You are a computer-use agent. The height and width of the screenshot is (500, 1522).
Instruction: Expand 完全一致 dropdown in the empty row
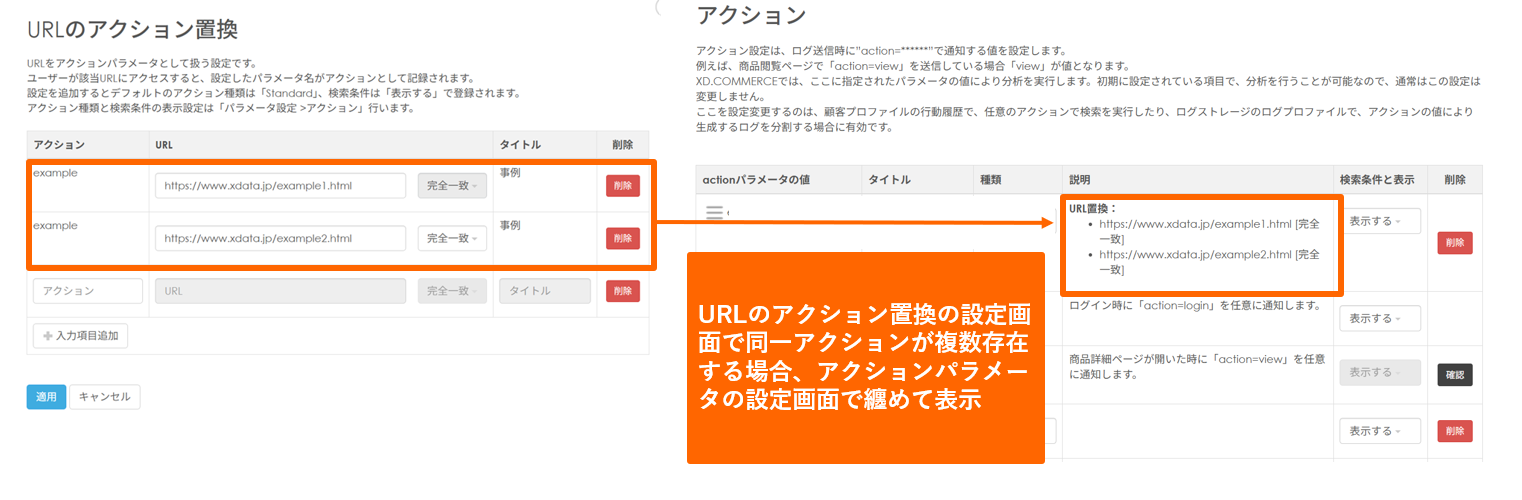click(452, 291)
